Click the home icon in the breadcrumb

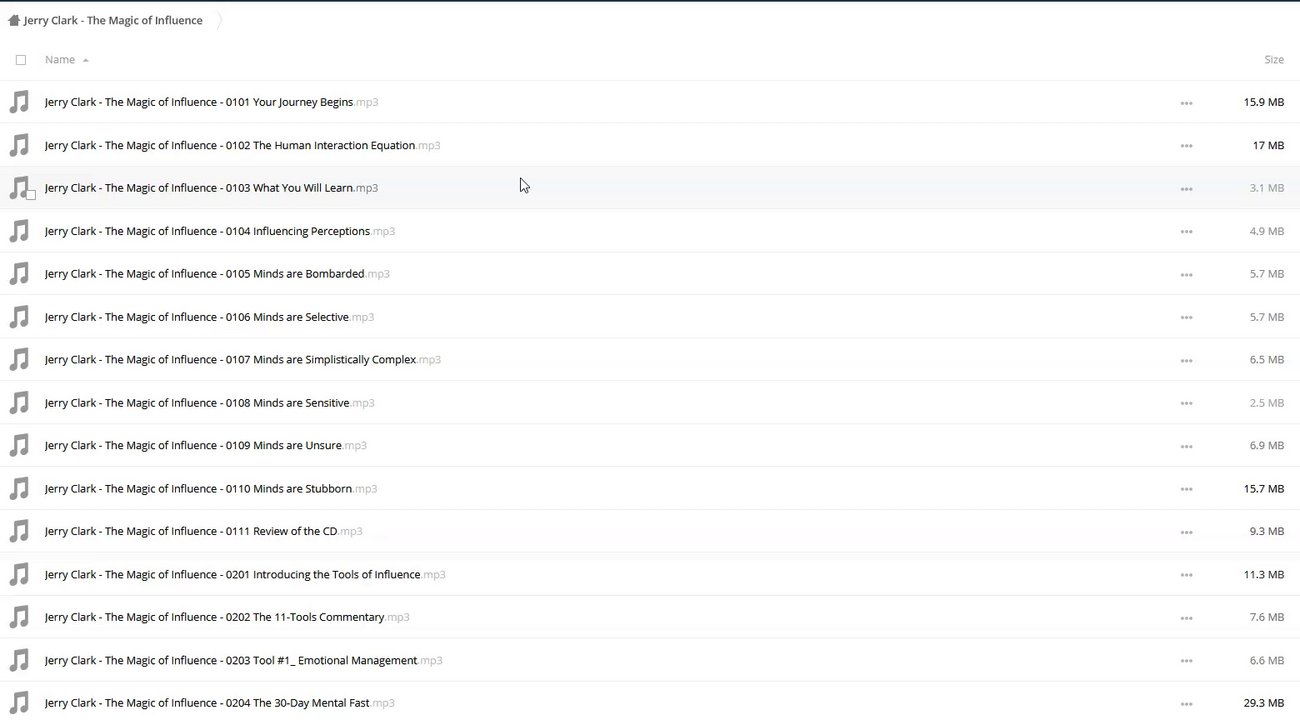click(14, 20)
